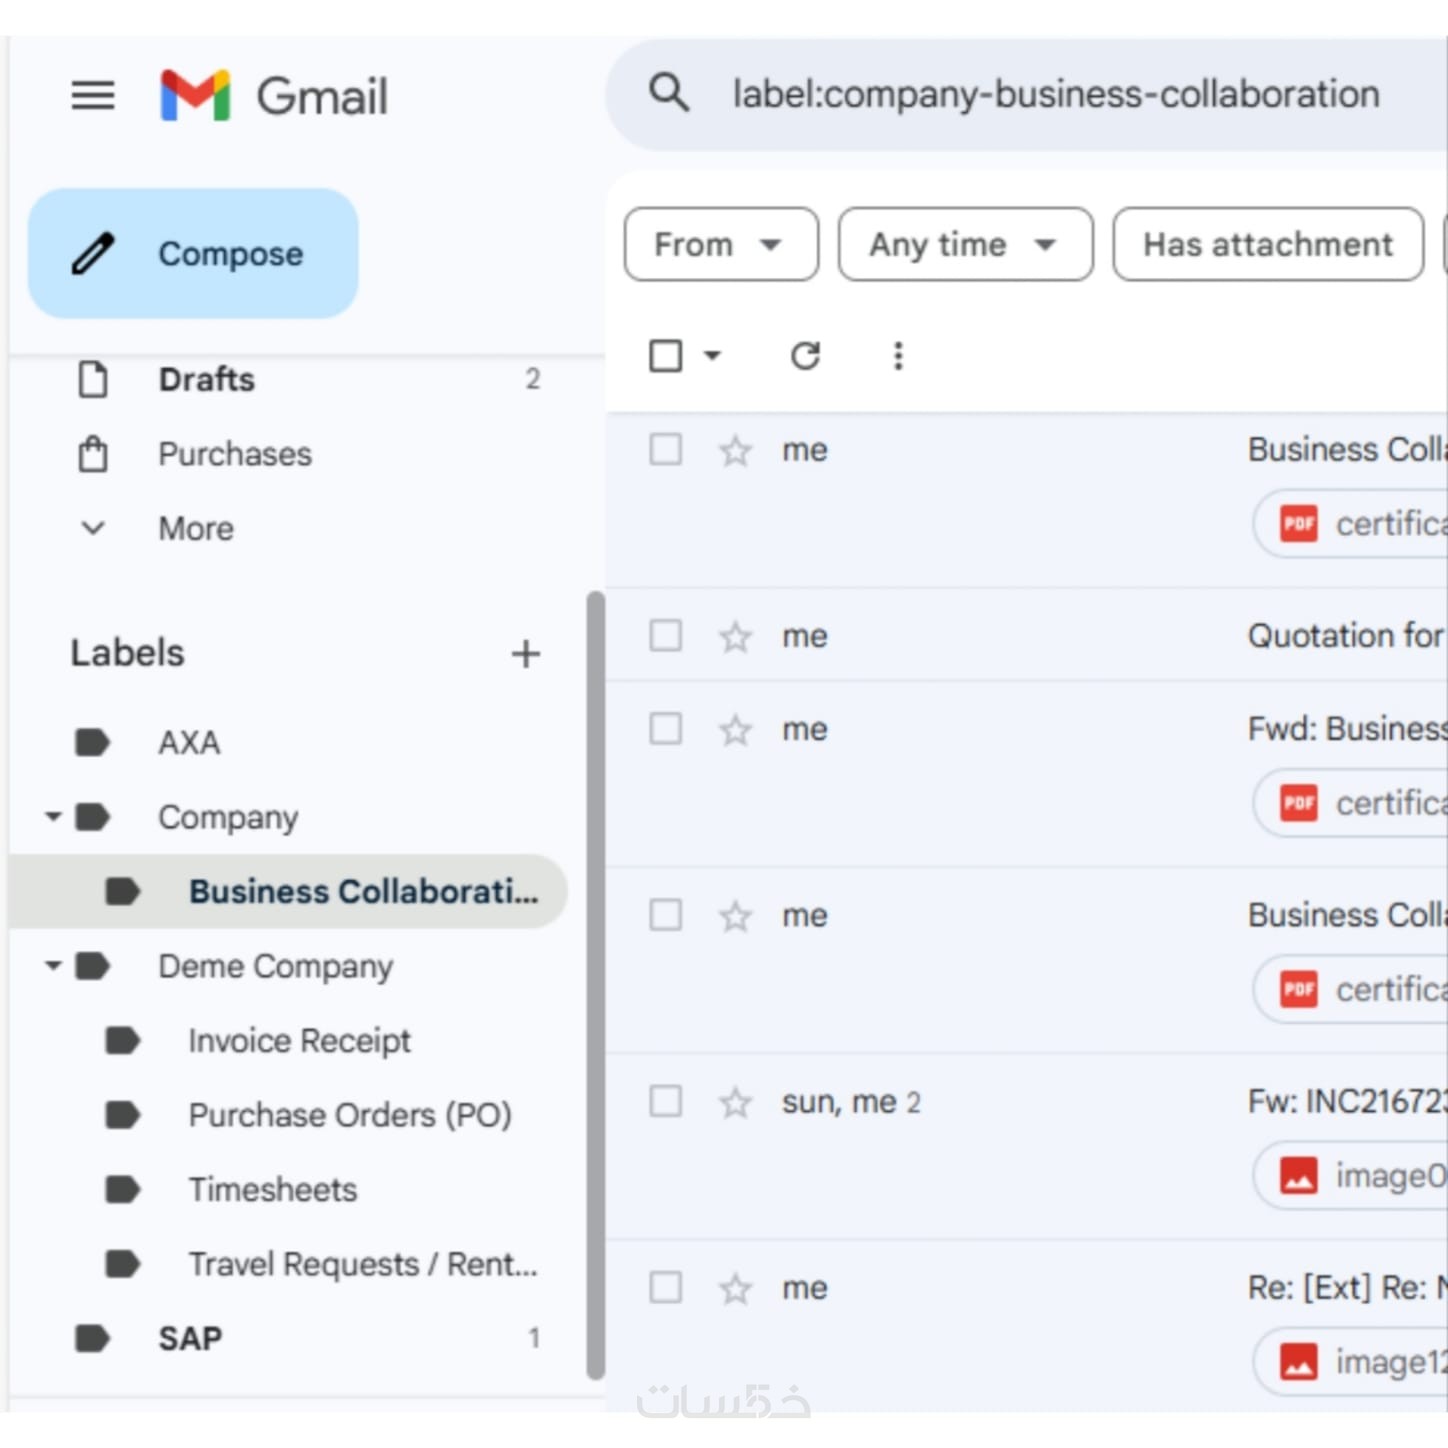Star the Quotation email from me

736,637
